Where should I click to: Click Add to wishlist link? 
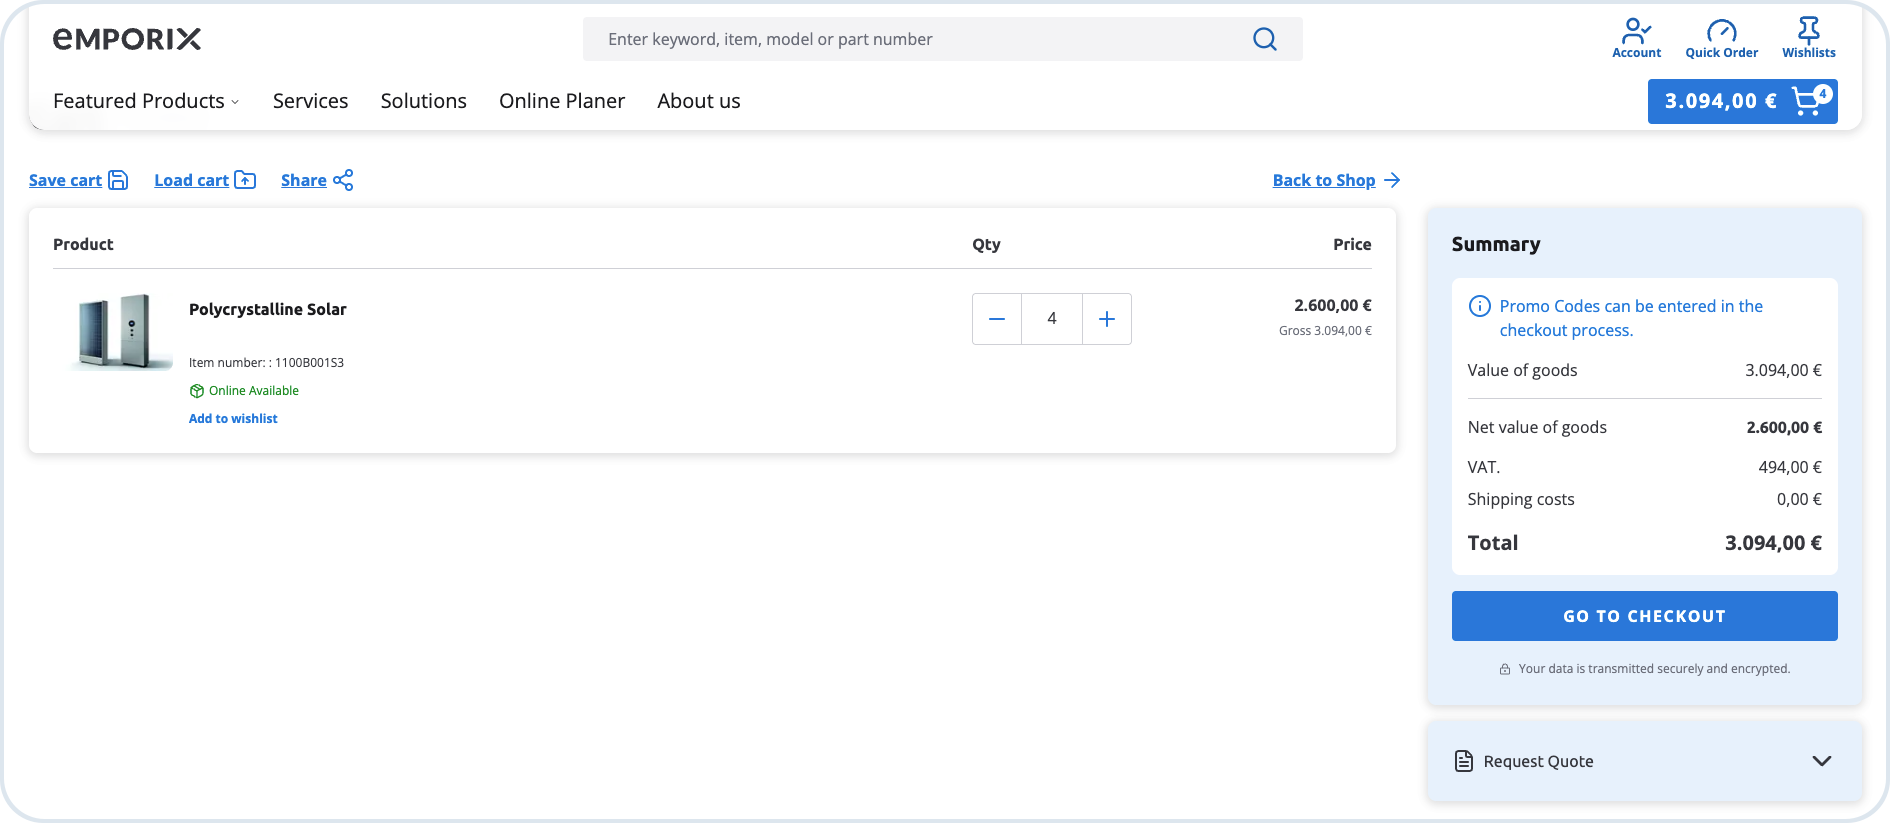tap(233, 419)
